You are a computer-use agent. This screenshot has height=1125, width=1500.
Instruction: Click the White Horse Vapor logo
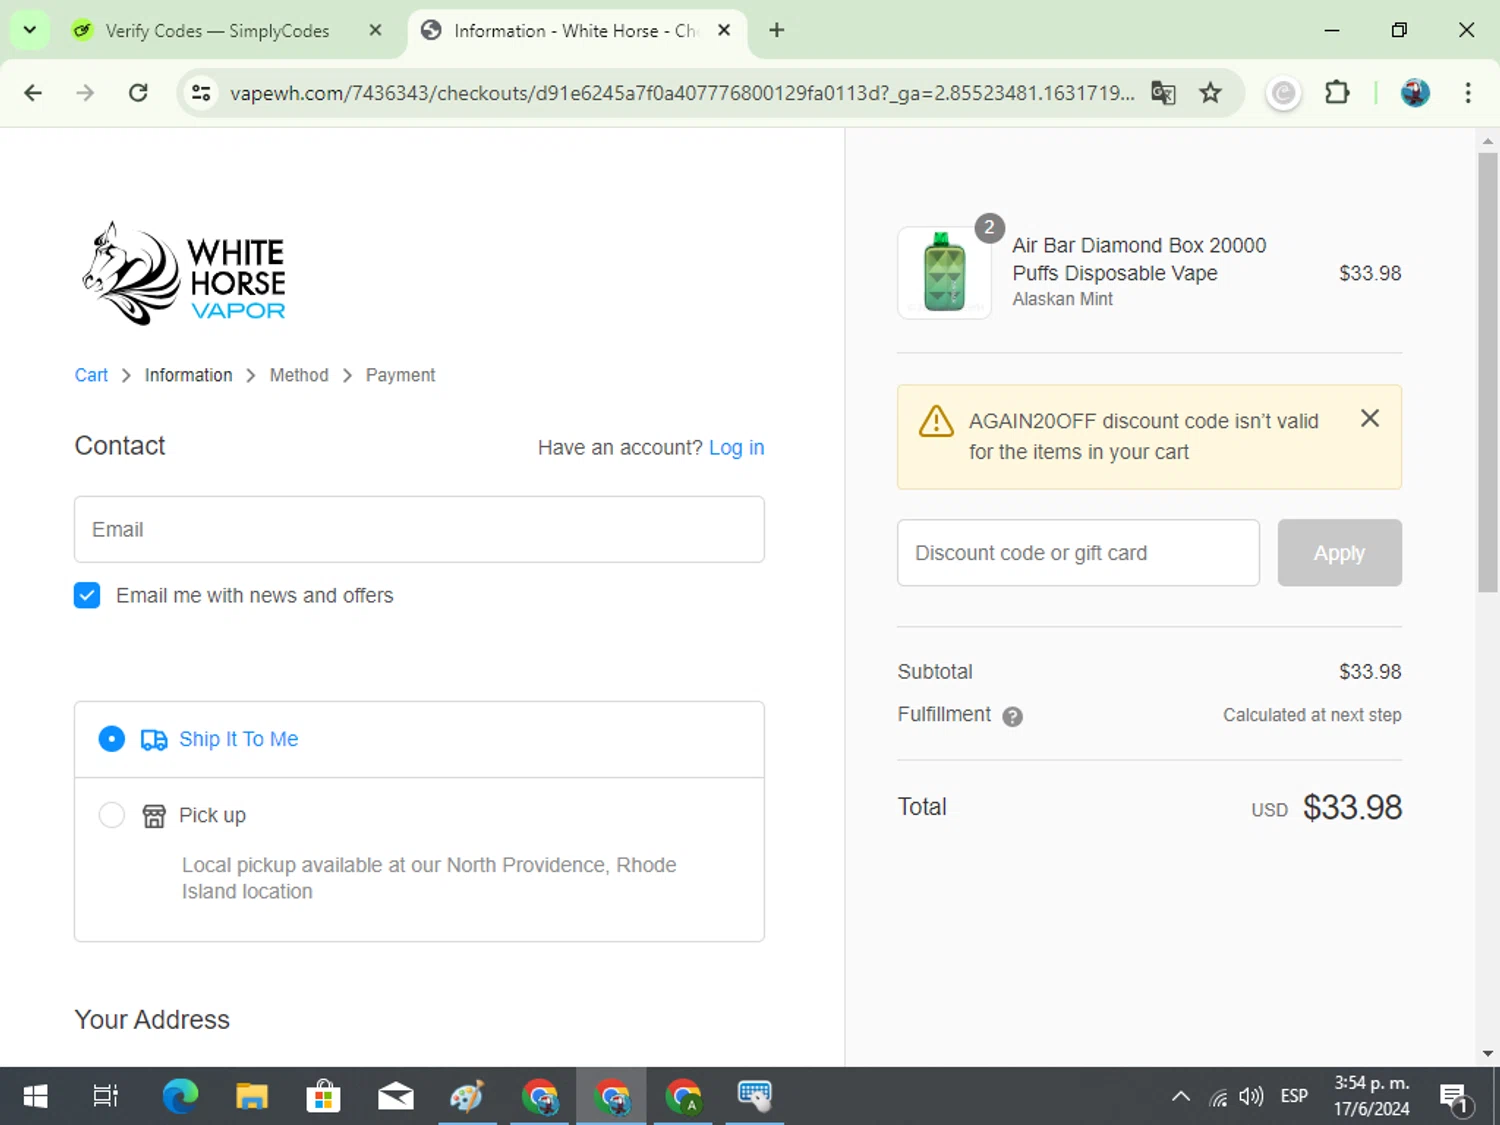click(x=184, y=273)
